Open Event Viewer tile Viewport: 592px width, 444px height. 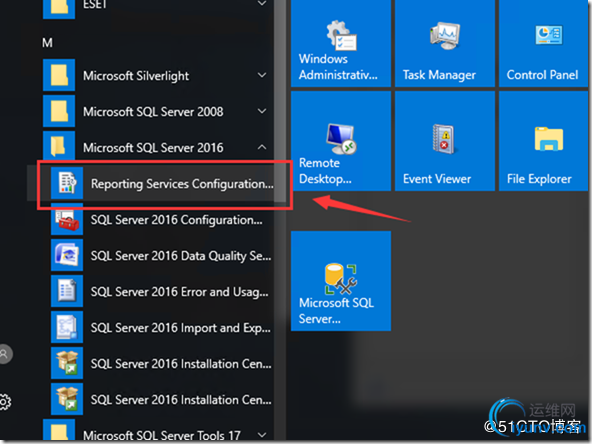click(x=445, y=141)
